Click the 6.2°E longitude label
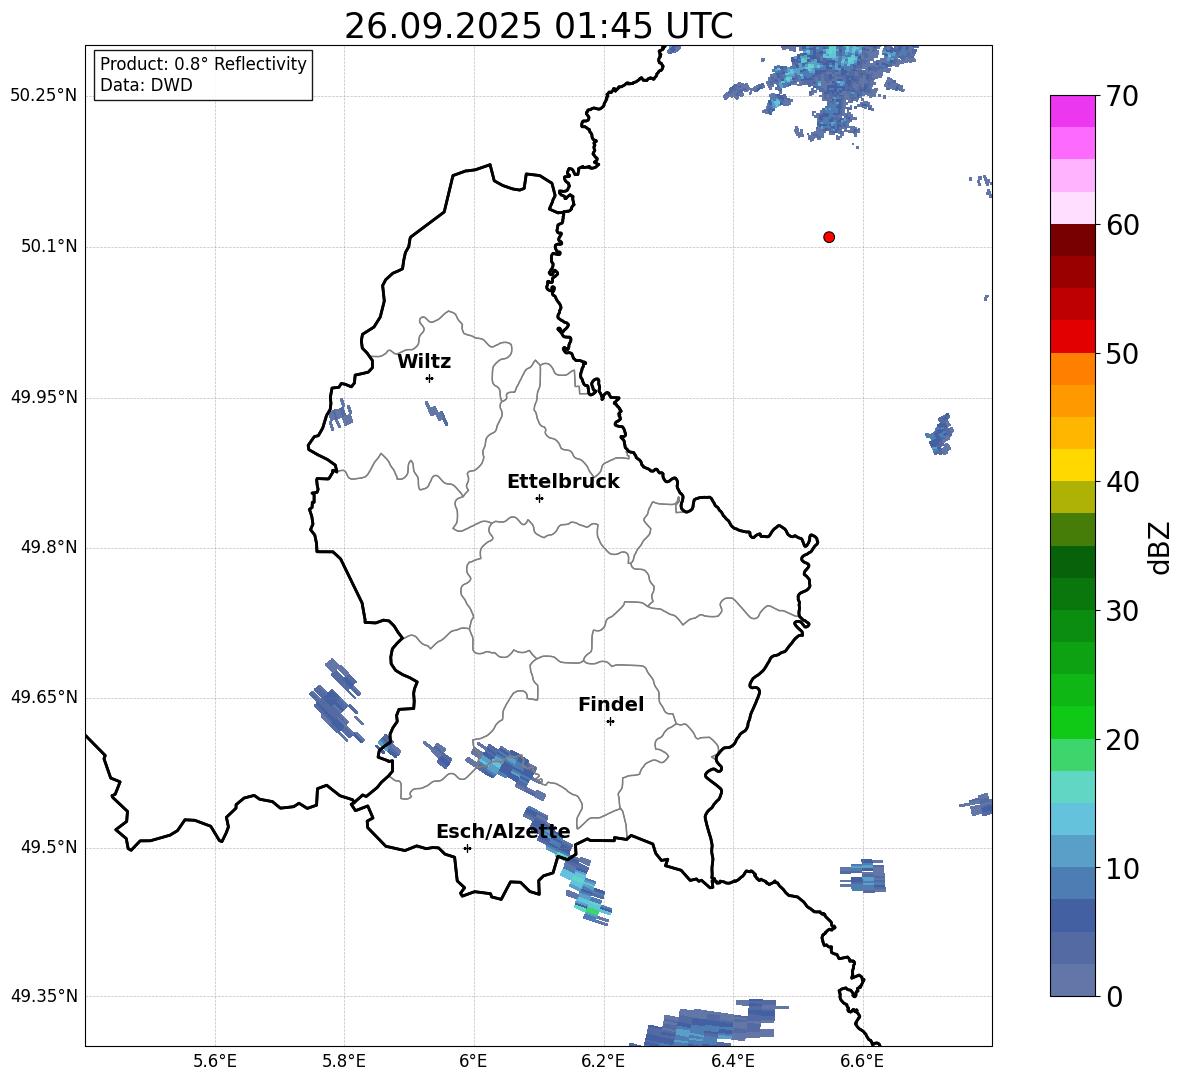The image size is (1184, 1081). [x=603, y=1061]
